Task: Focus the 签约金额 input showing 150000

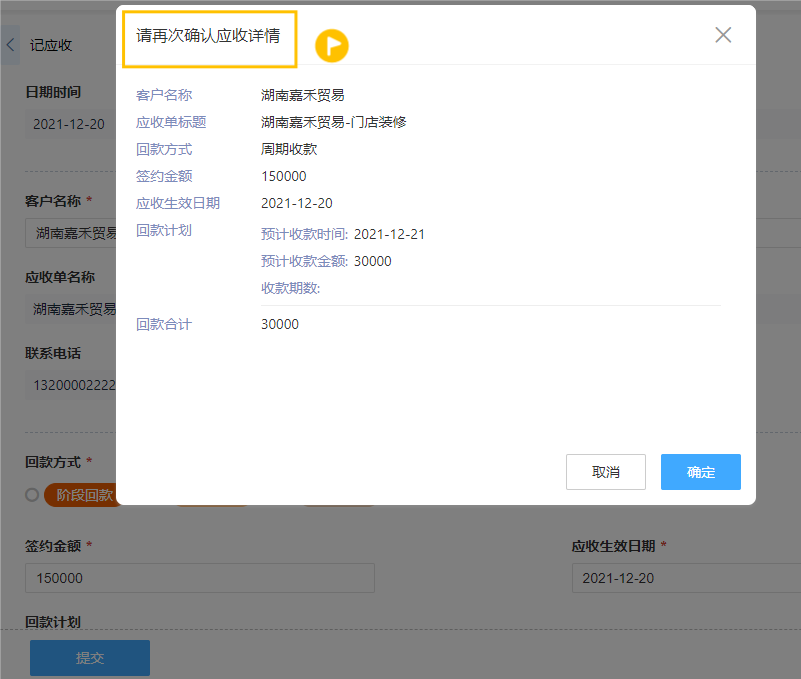Action: [200, 578]
